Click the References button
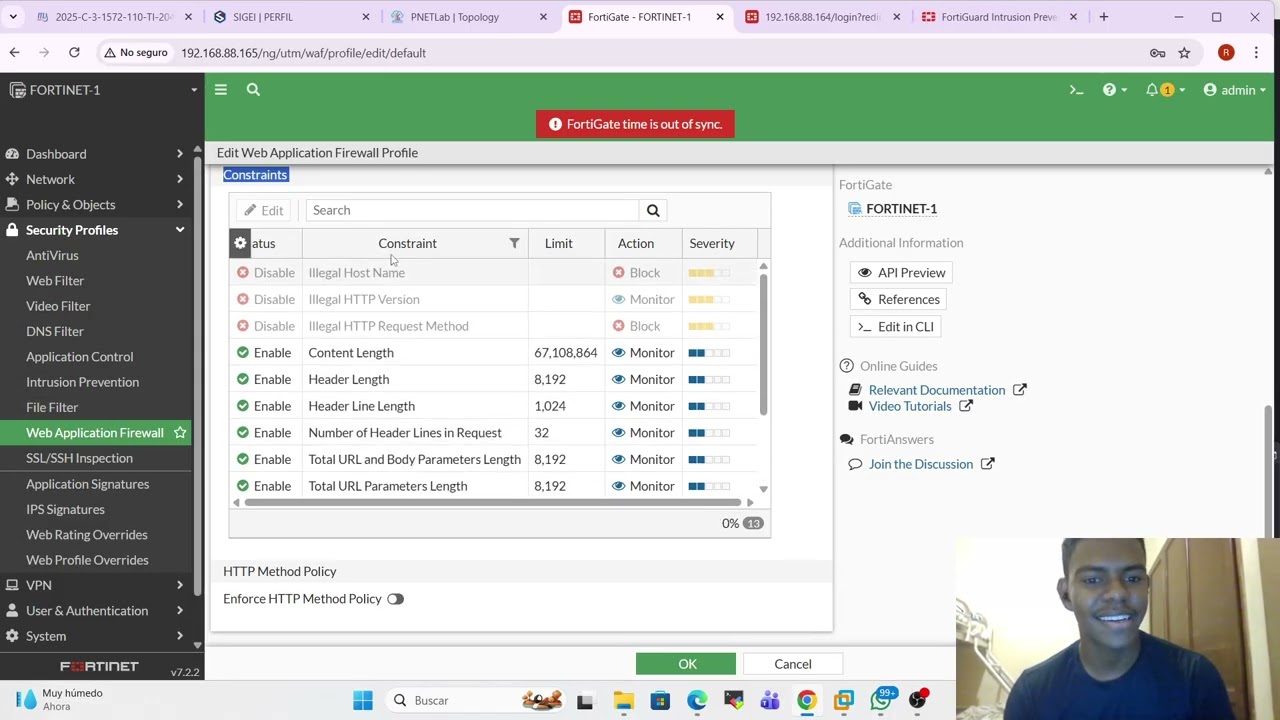The height and width of the screenshot is (720, 1280). pyautogui.click(x=899, y=300)
